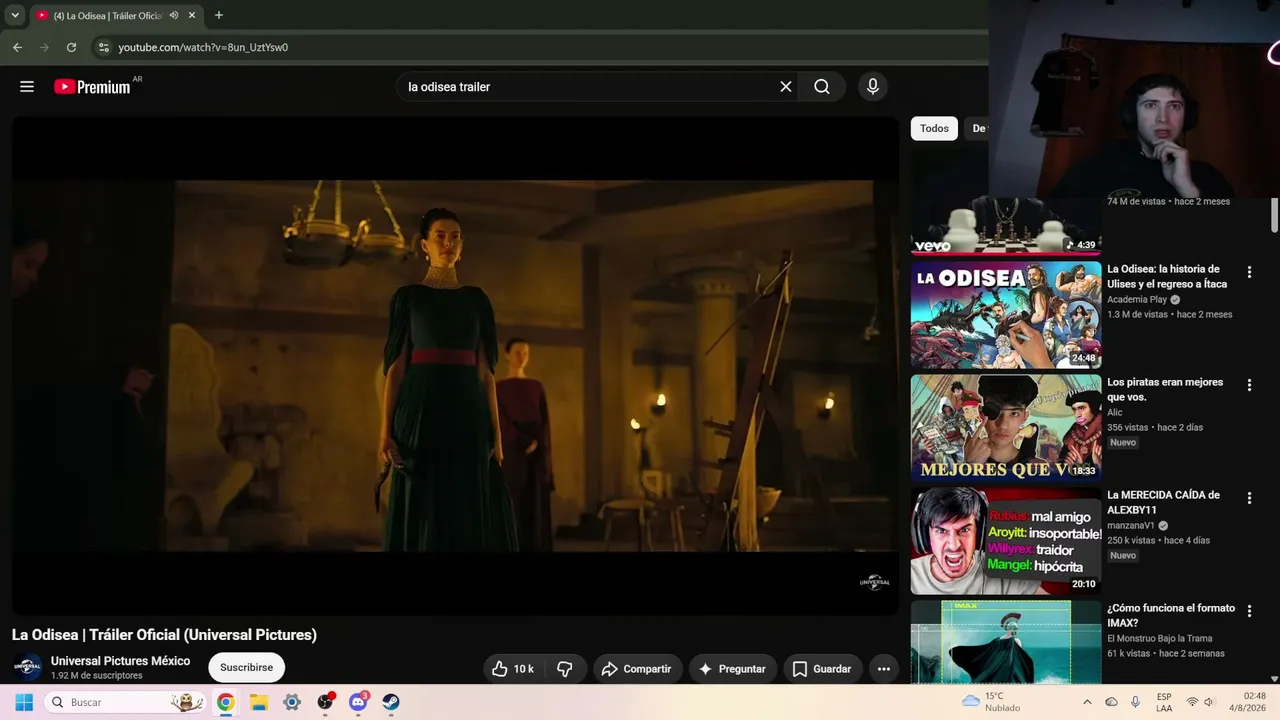Like the La Odisea trailer
The width and height of the screenshot is (1280, 720).
pyautogui.click(x=513, y=669)
